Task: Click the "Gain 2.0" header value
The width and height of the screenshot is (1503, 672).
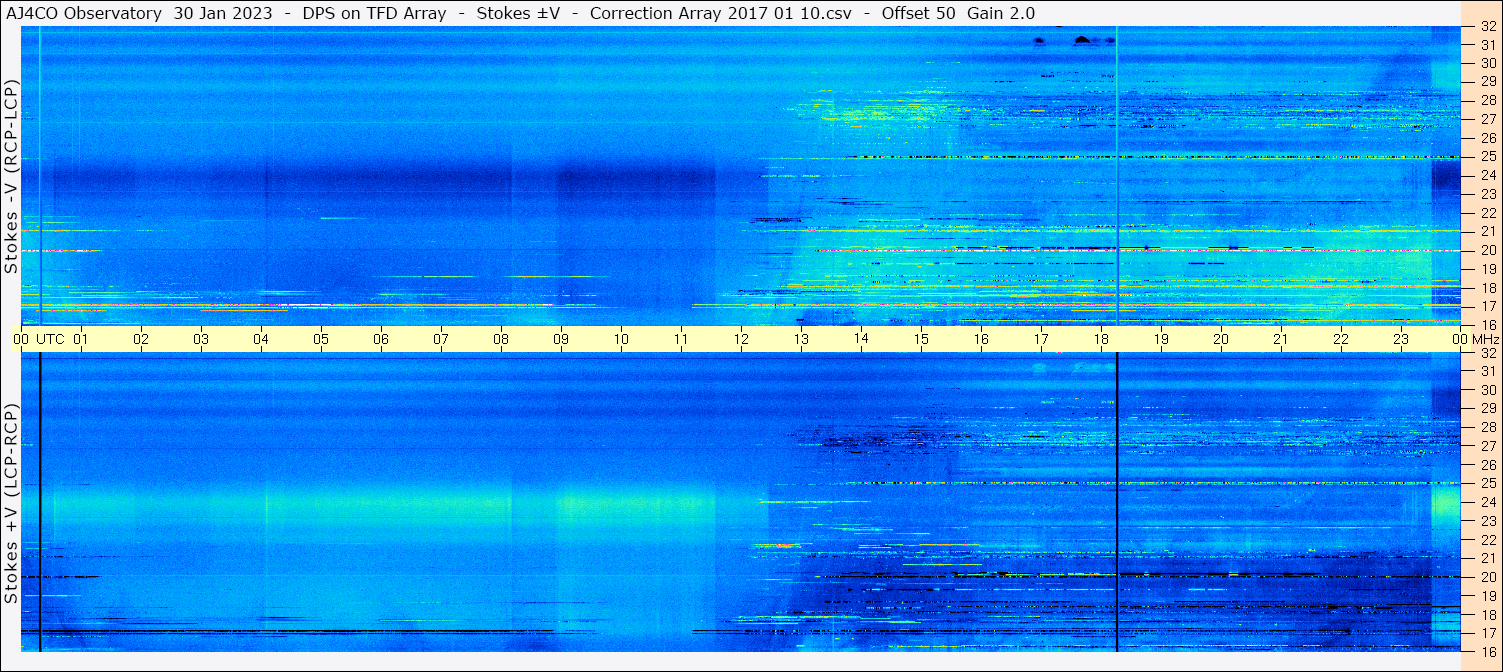Action: click(1001, 13)
